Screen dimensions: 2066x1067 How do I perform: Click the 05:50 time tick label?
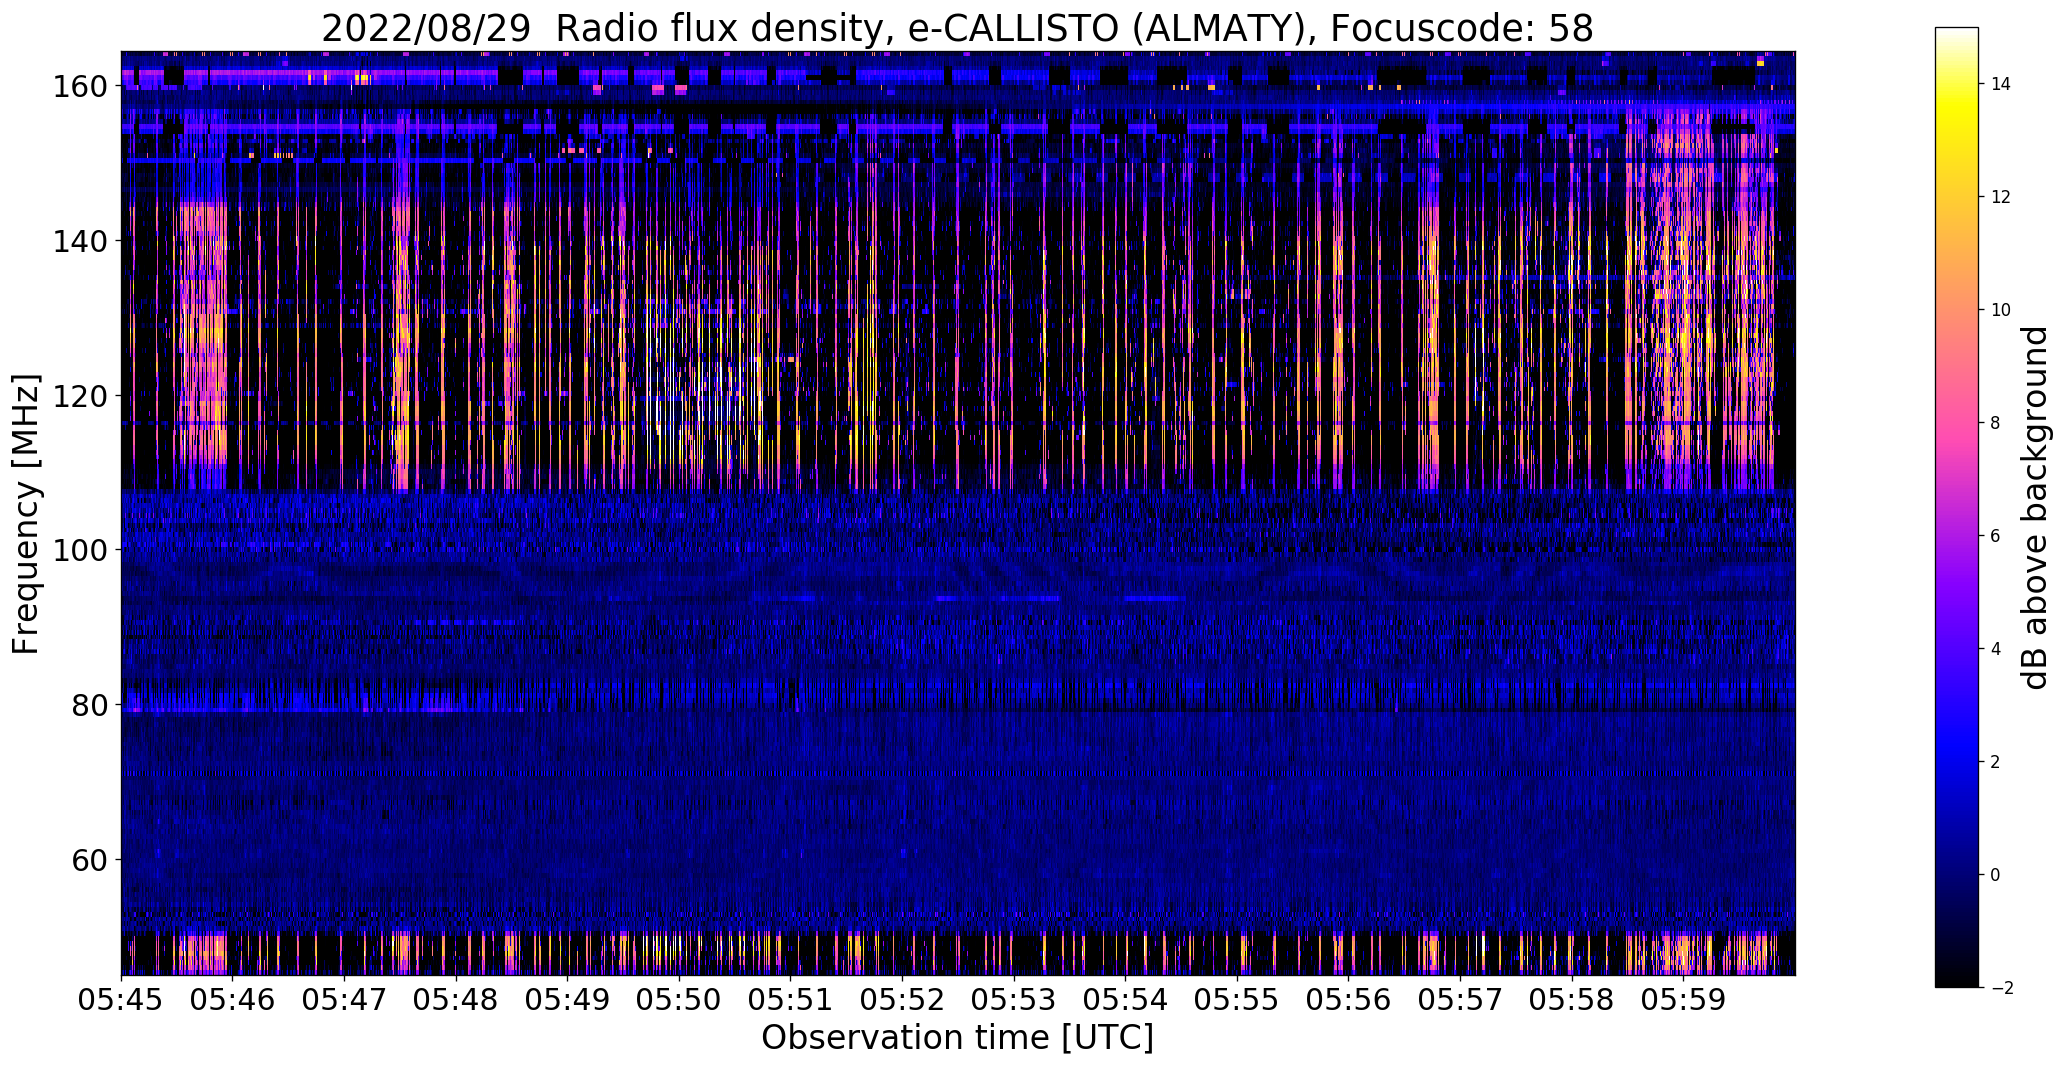(x=679, y=999)
